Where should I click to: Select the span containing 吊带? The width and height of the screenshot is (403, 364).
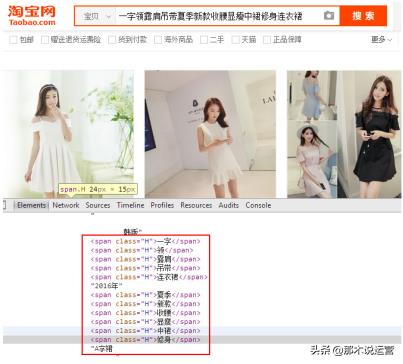(146, 268)
